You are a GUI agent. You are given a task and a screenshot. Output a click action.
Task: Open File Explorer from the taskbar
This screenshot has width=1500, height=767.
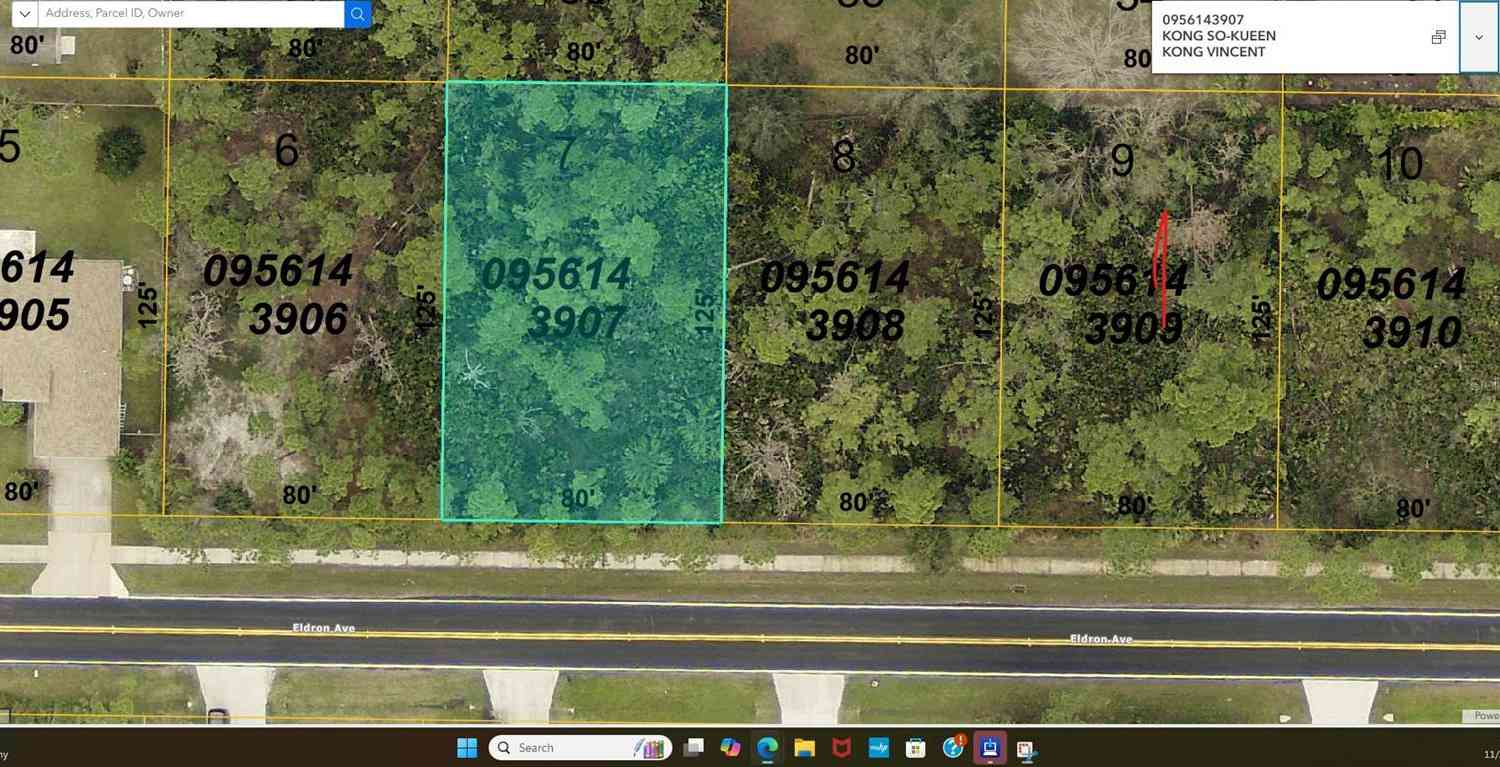click(804, 748)
